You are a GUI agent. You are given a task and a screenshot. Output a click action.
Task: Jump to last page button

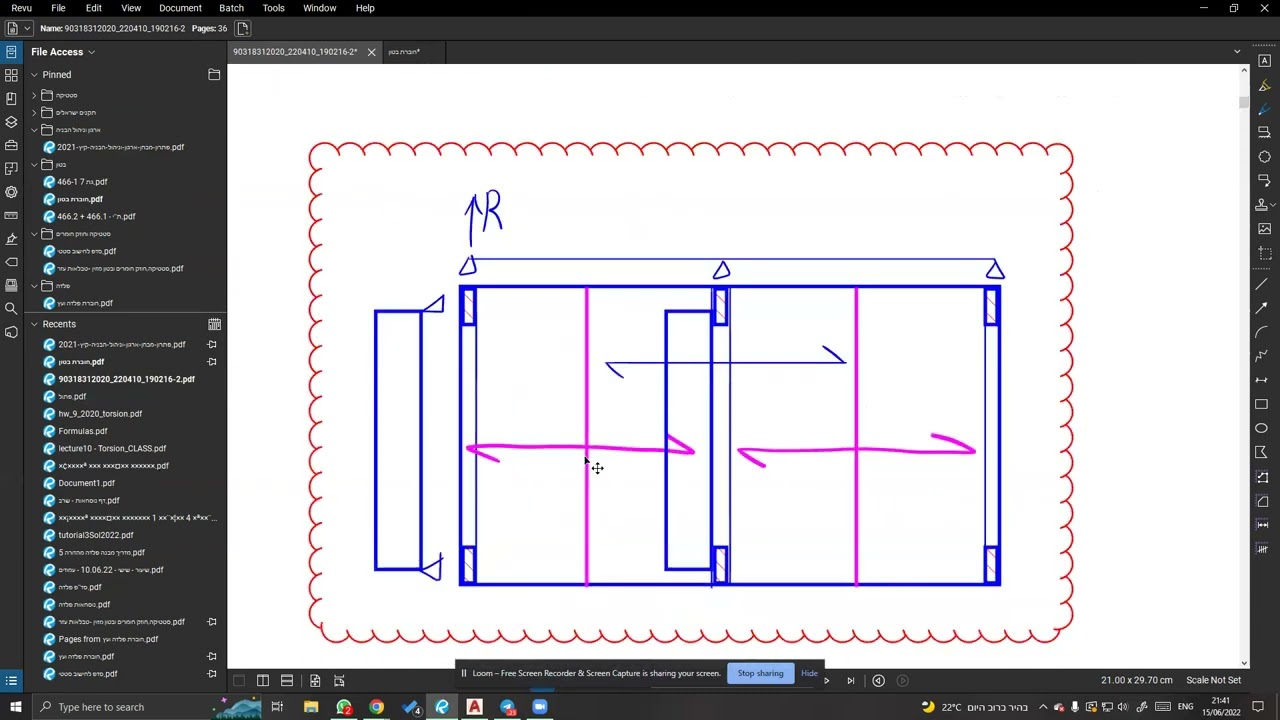(851, 681)
